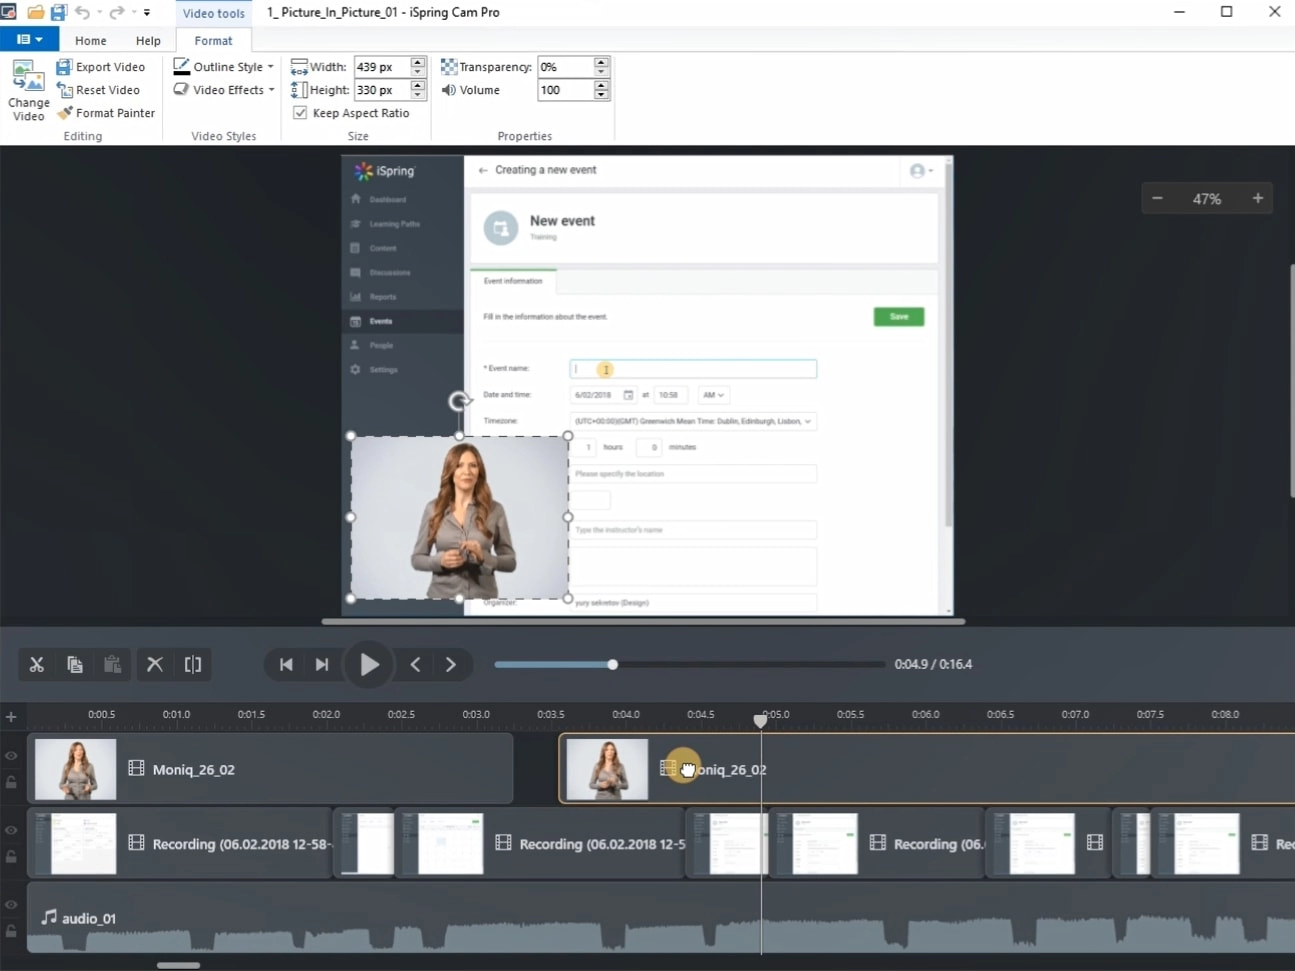Click the Reset Video button
Viewport: 1295px width, 971px height.
click(98, 90)
